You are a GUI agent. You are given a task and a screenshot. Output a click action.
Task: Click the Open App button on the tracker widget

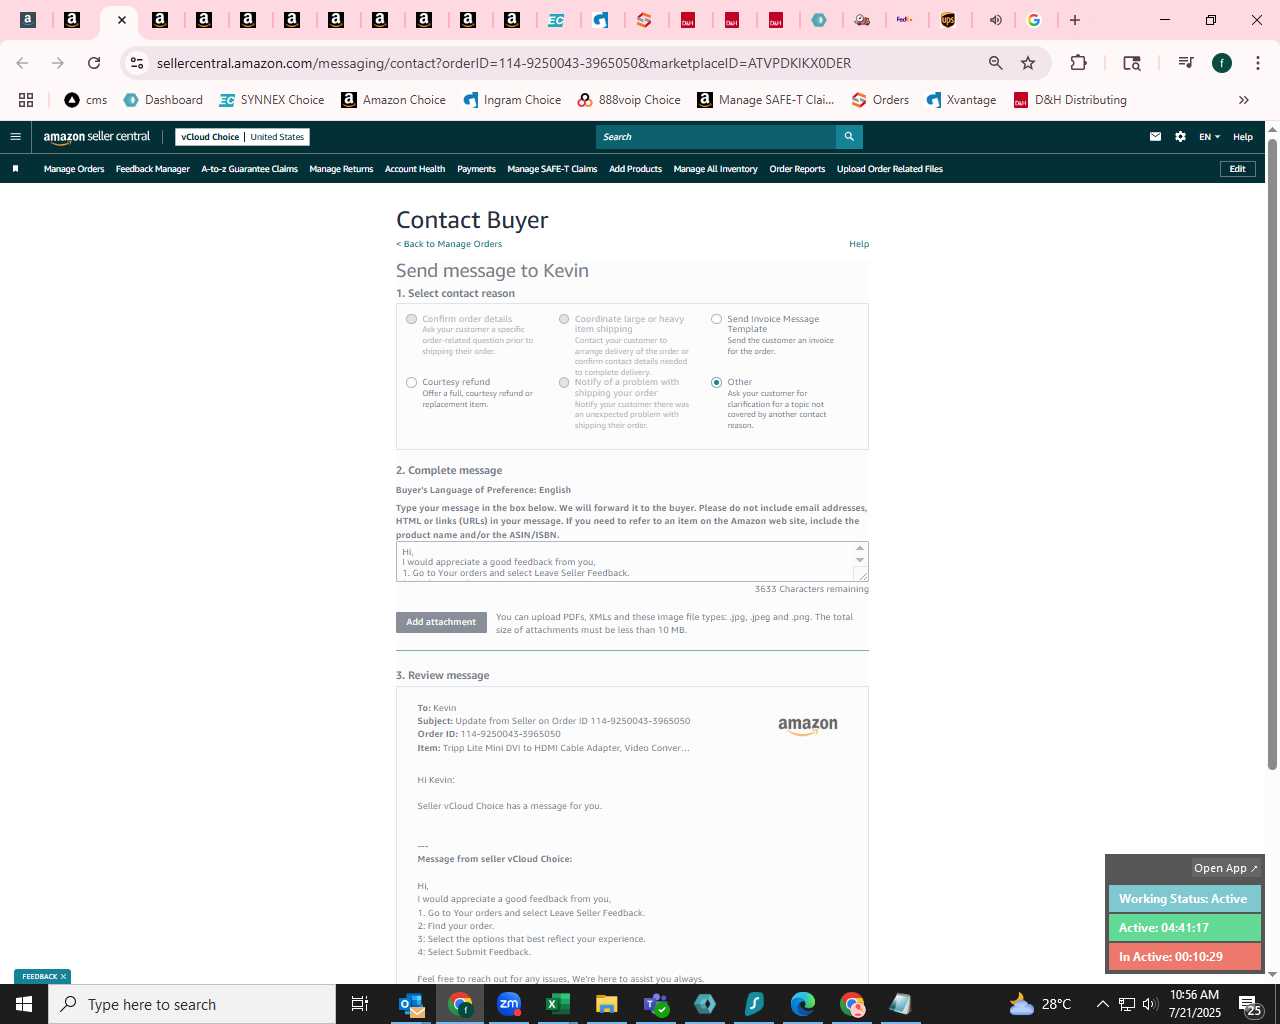(1226, 868)
